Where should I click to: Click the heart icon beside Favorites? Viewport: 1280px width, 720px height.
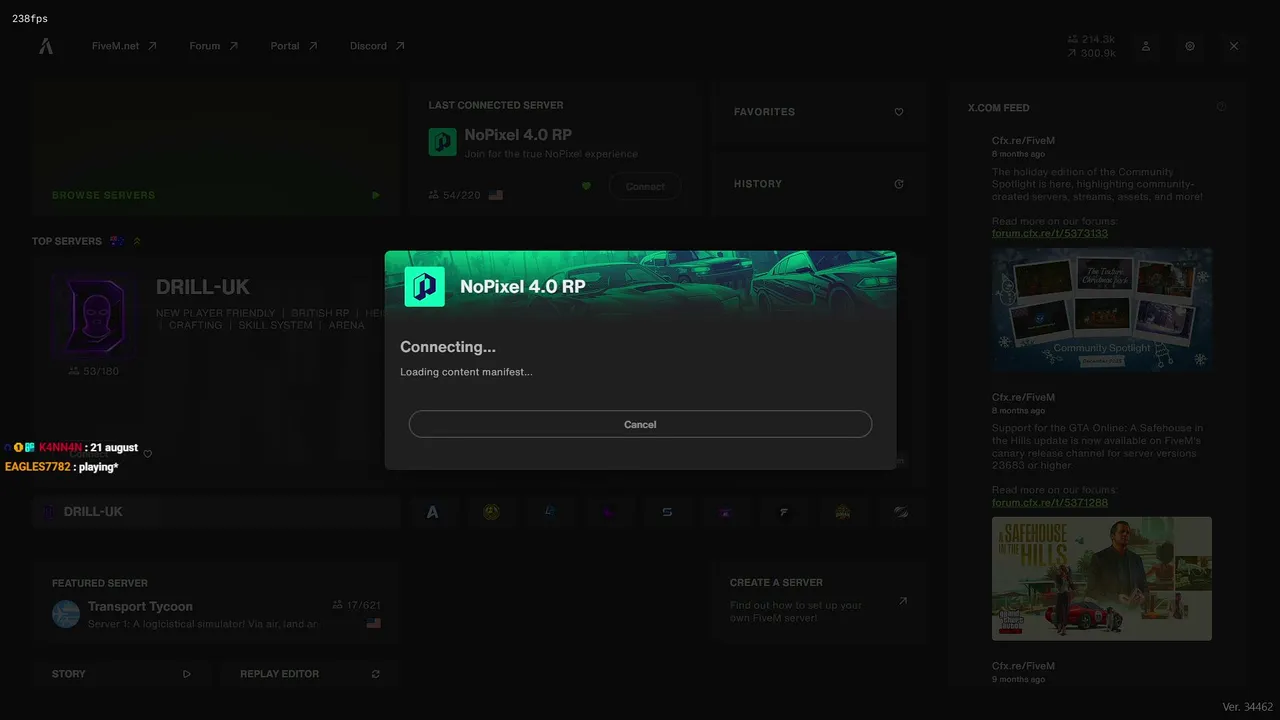[x=899, y=112]
